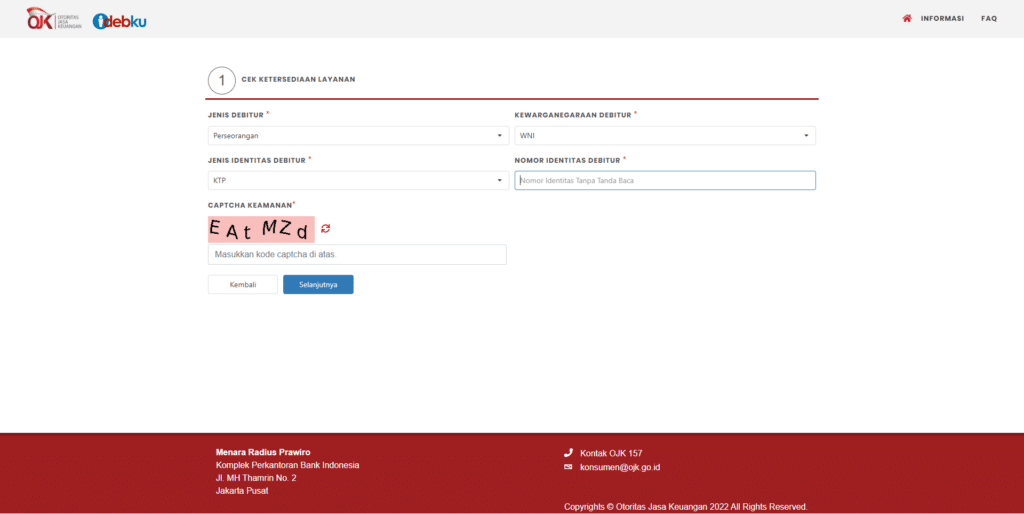
Task: Click the phone icon near Kontak OJK
Action: (x=568, y=453)
